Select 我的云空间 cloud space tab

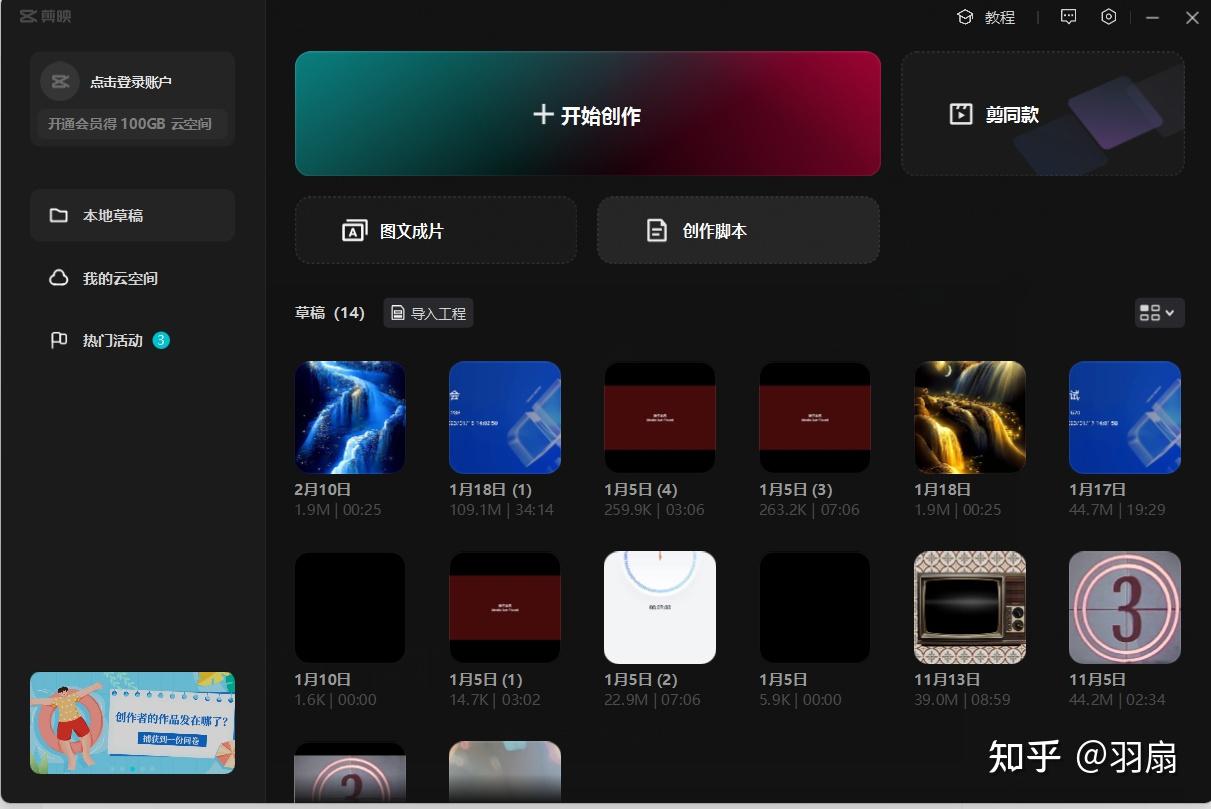point(132,278)
